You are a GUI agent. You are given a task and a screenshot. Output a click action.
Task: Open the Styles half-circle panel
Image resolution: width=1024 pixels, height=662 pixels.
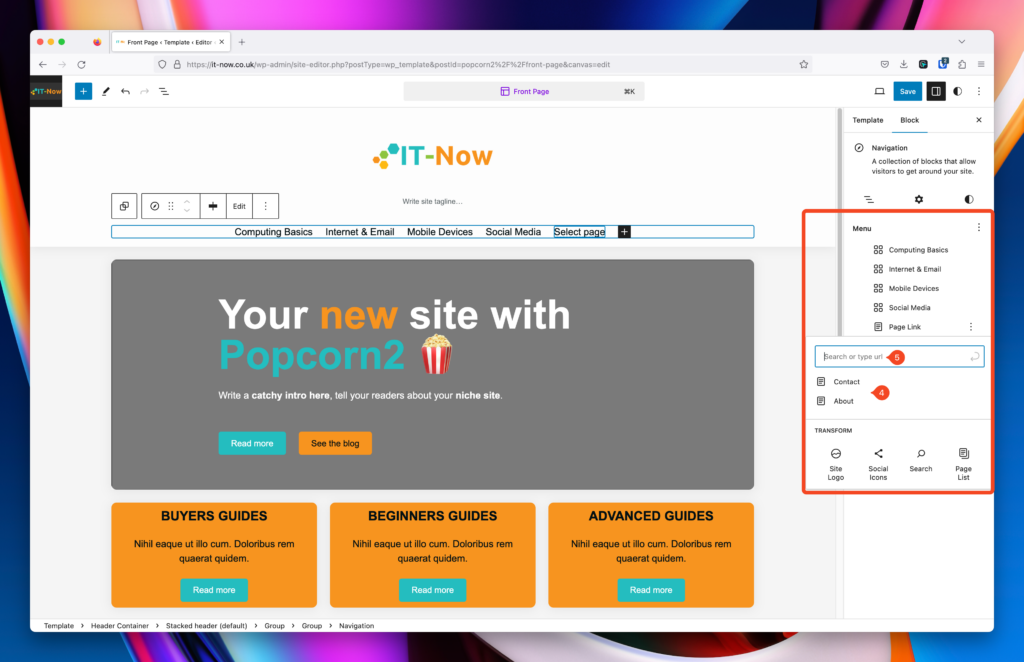click(957, 91)
